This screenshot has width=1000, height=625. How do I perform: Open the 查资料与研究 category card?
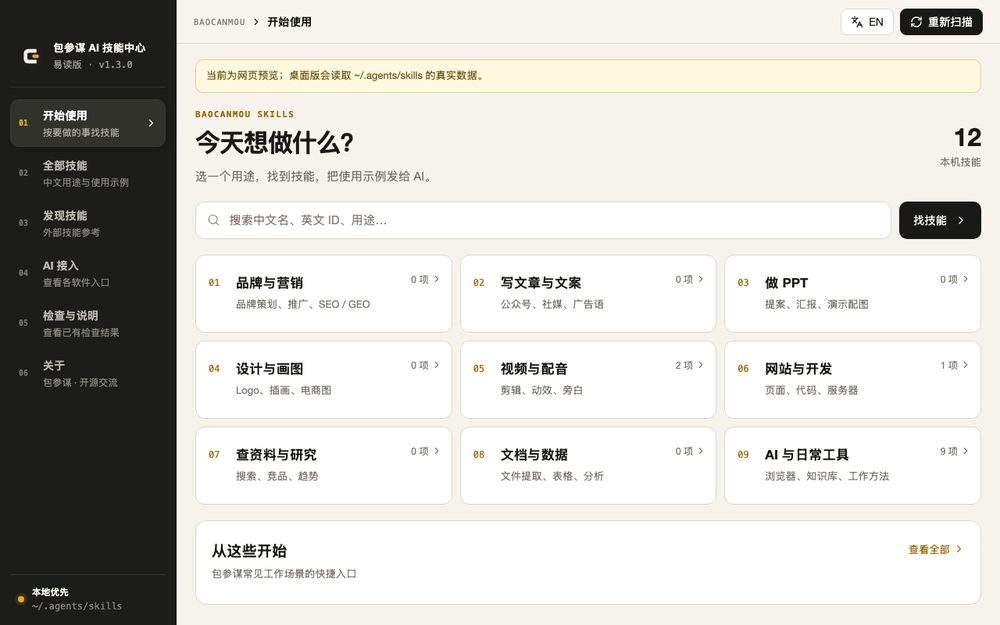[323, 466]
